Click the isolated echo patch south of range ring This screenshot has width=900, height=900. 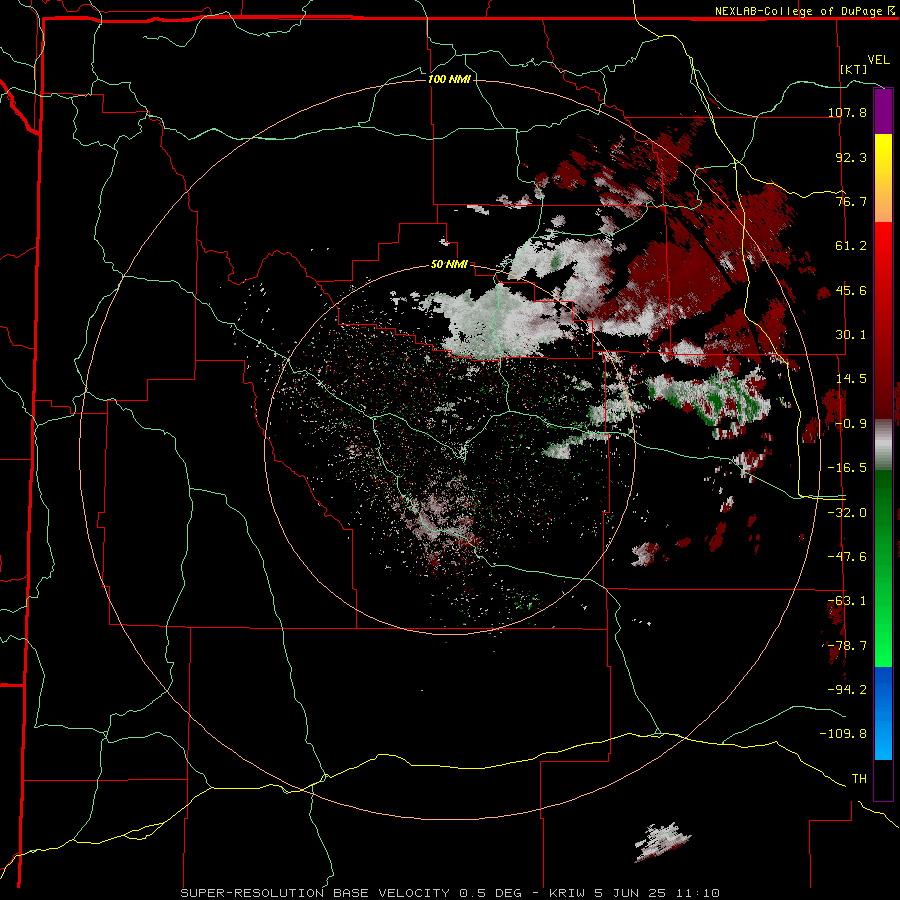click(x=662, y=842)
